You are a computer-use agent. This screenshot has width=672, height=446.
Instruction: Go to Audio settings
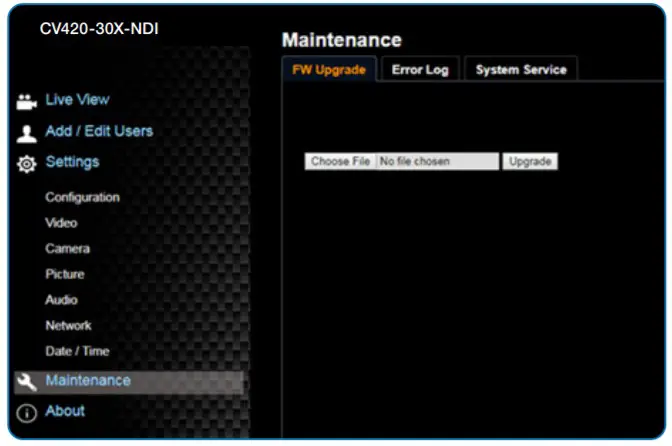tap(61, 300)
